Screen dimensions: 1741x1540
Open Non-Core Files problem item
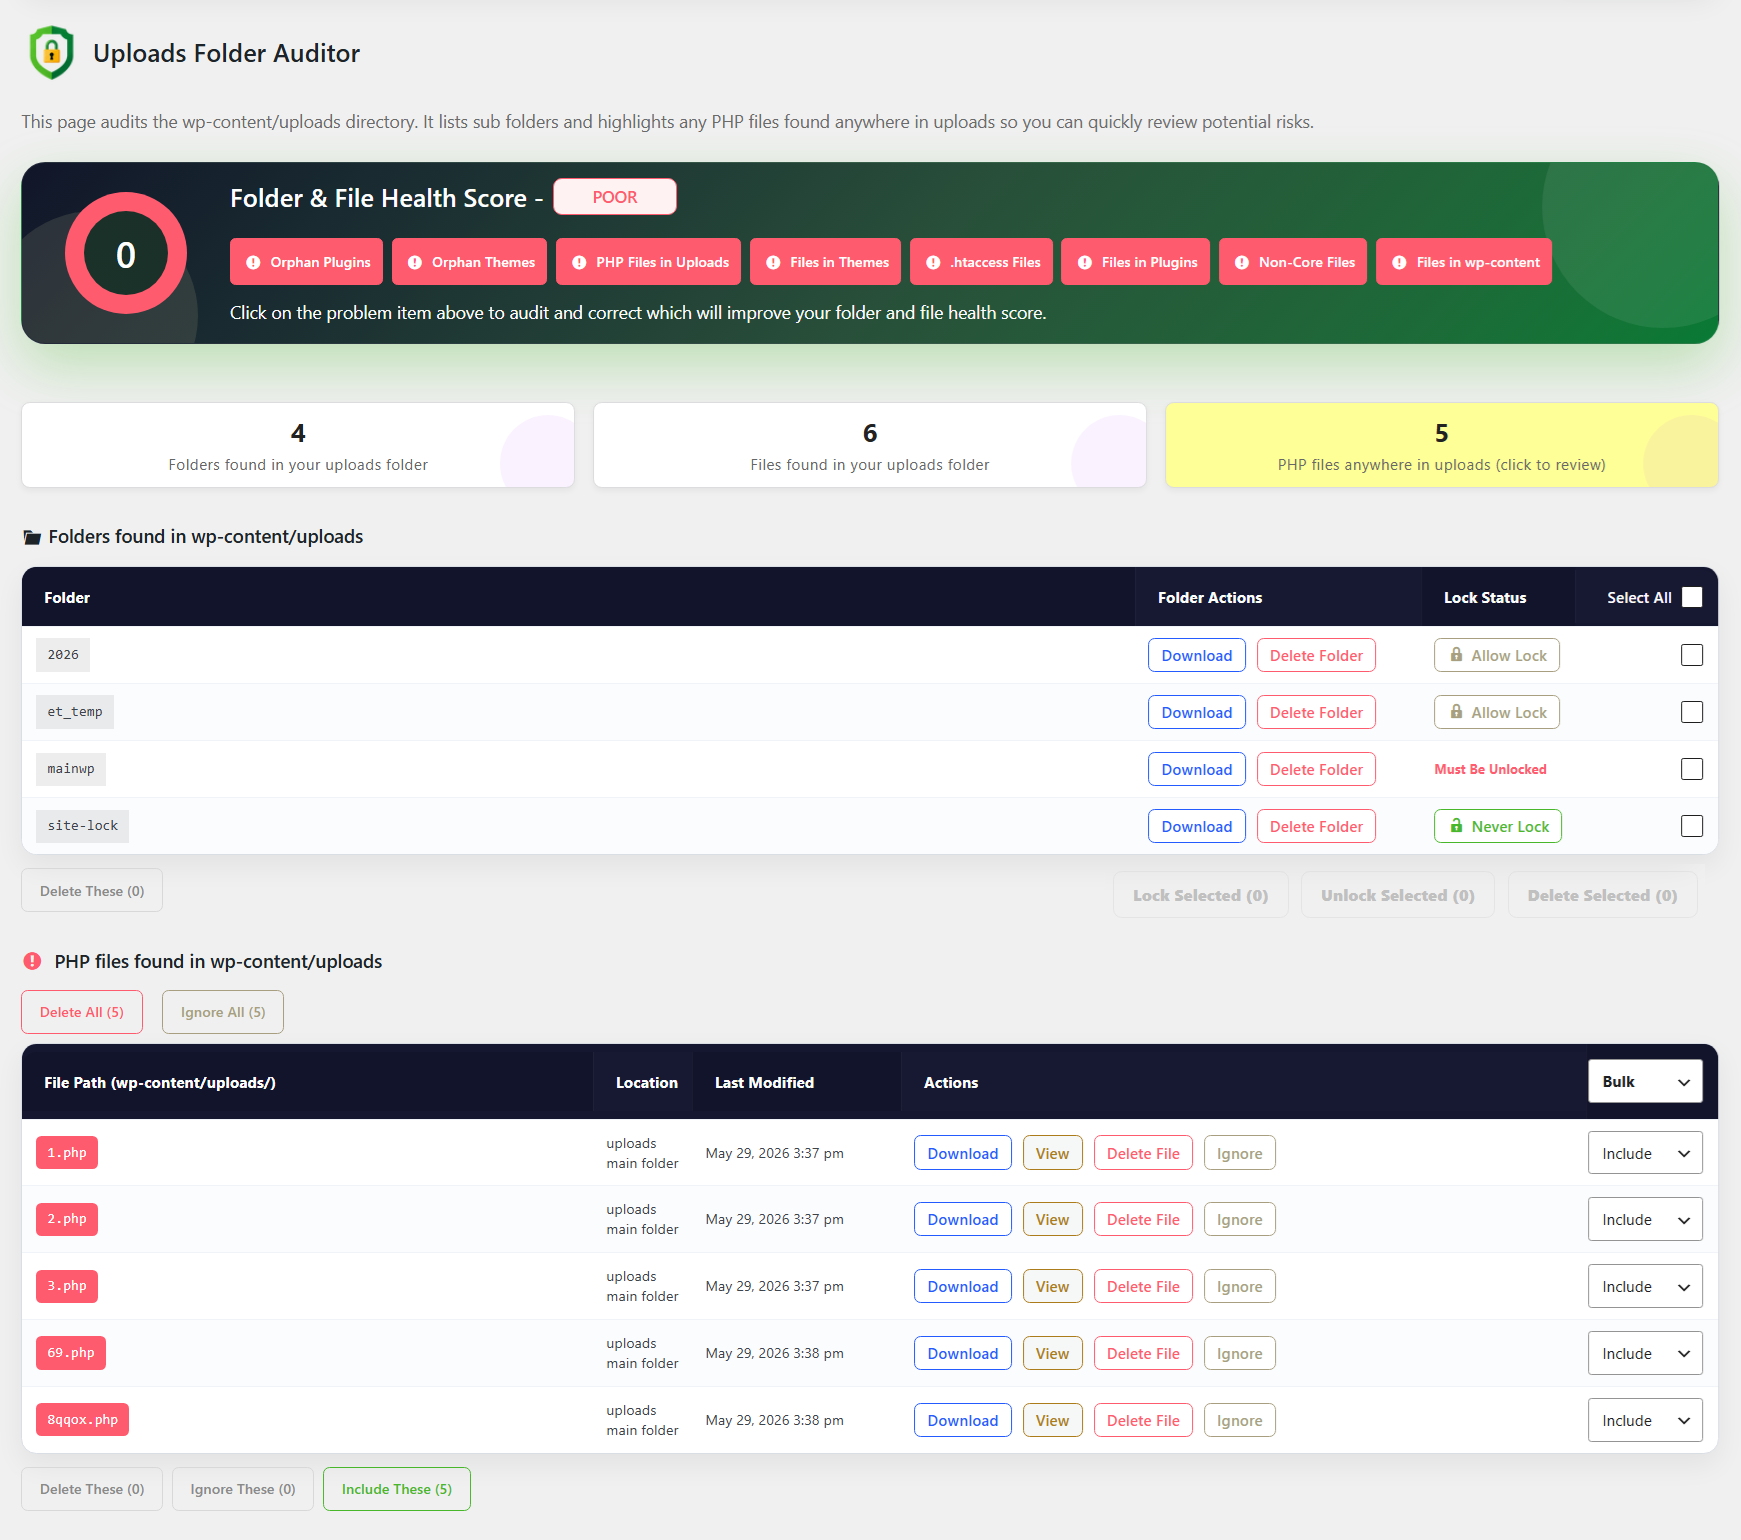click(x=1293, y=262)
